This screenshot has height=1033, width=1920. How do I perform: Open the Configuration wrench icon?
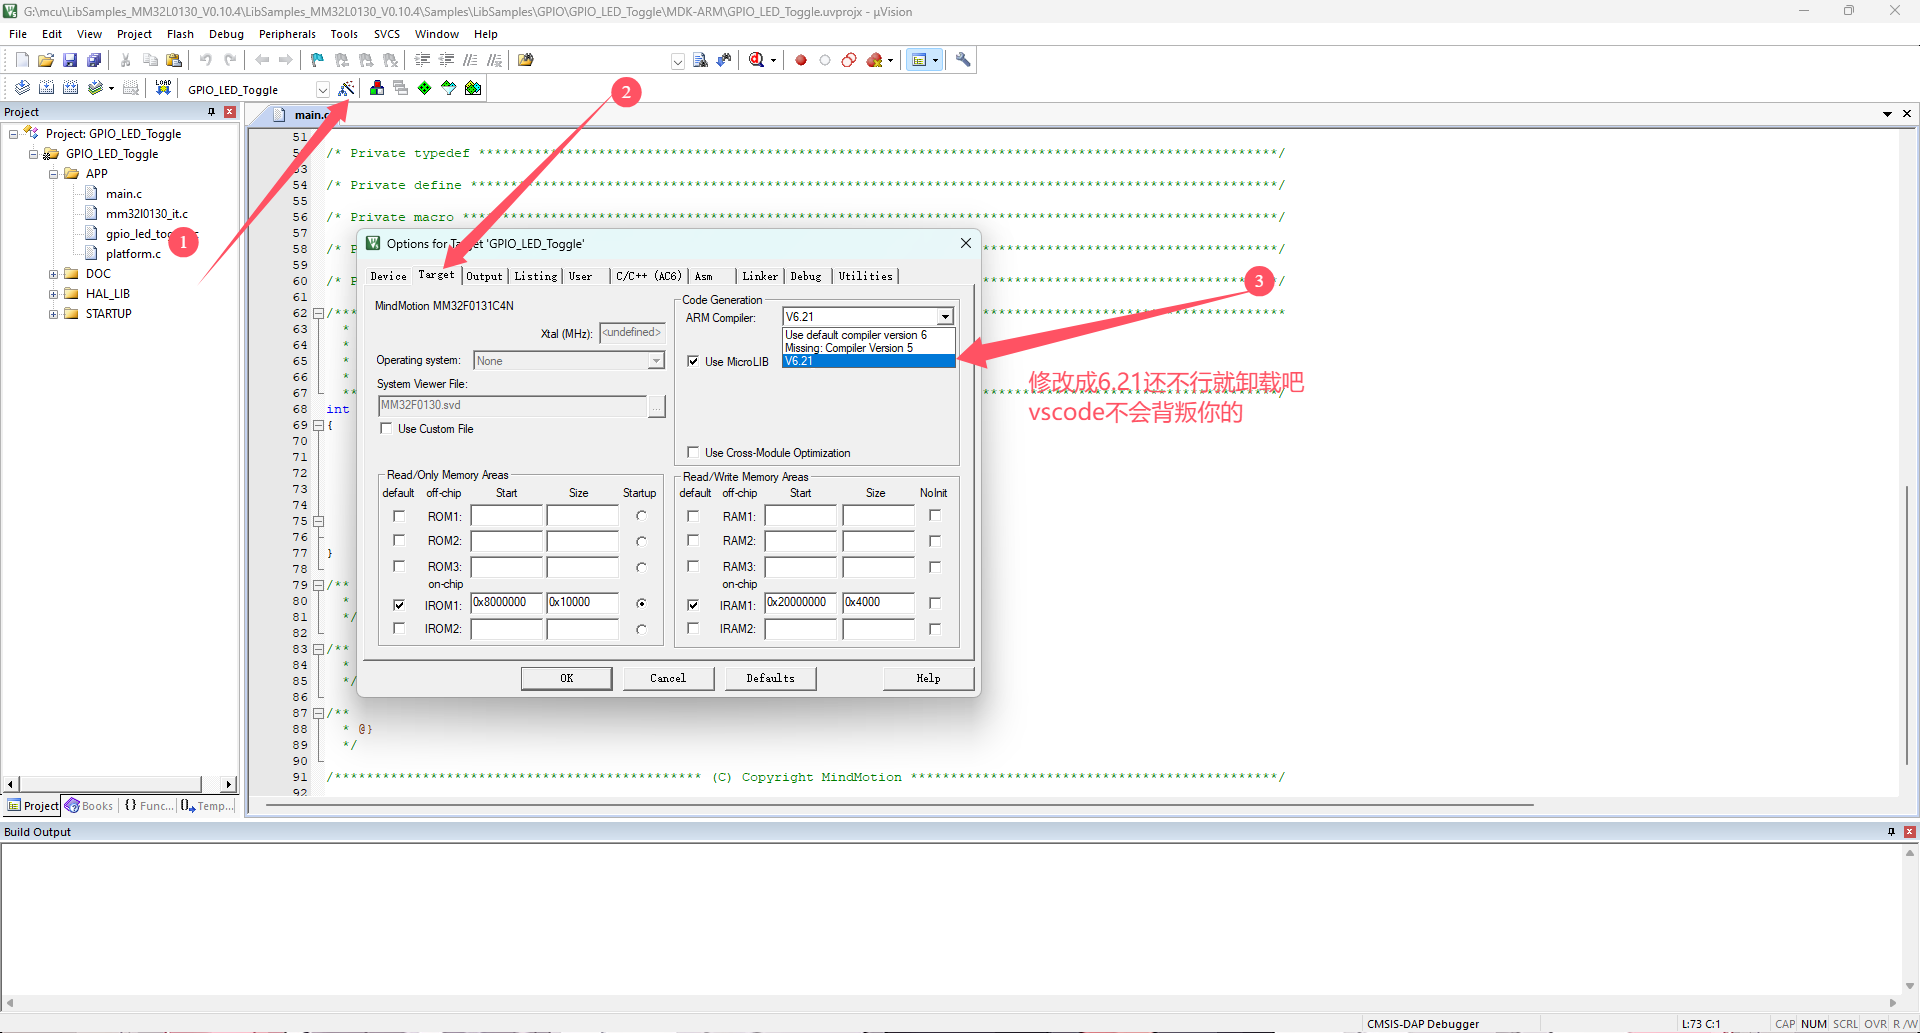[x=963, y=60]
